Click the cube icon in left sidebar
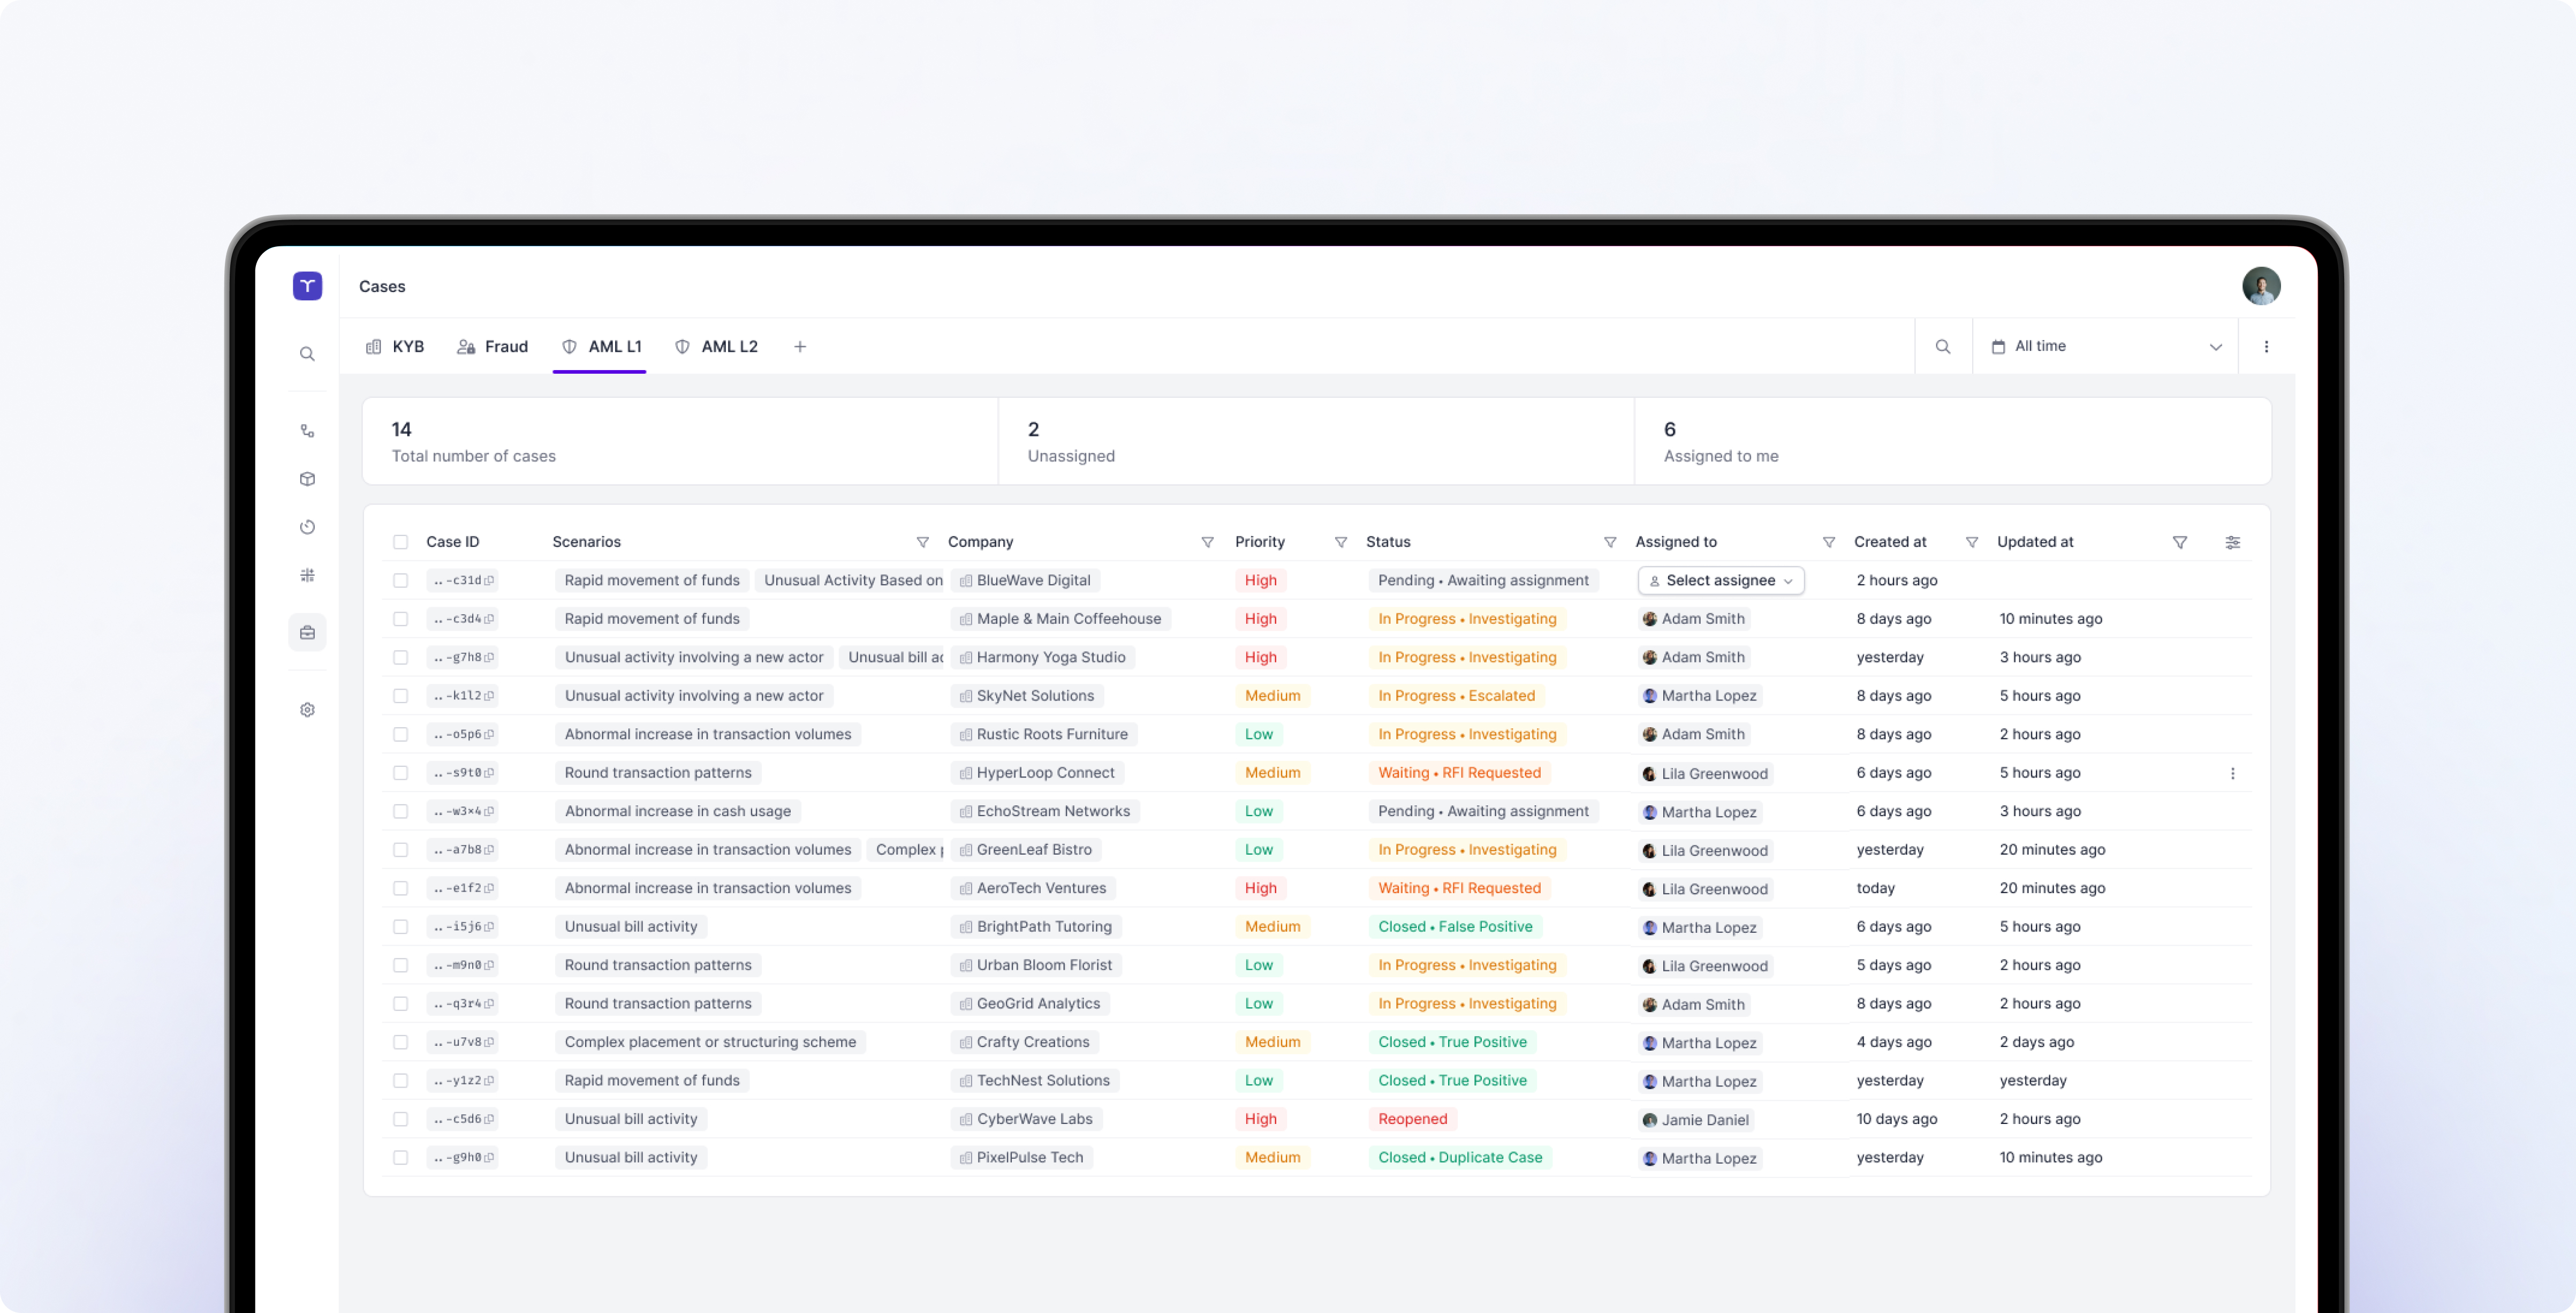The width and height of the screenshot is (2576, 1313). point(307,479)
